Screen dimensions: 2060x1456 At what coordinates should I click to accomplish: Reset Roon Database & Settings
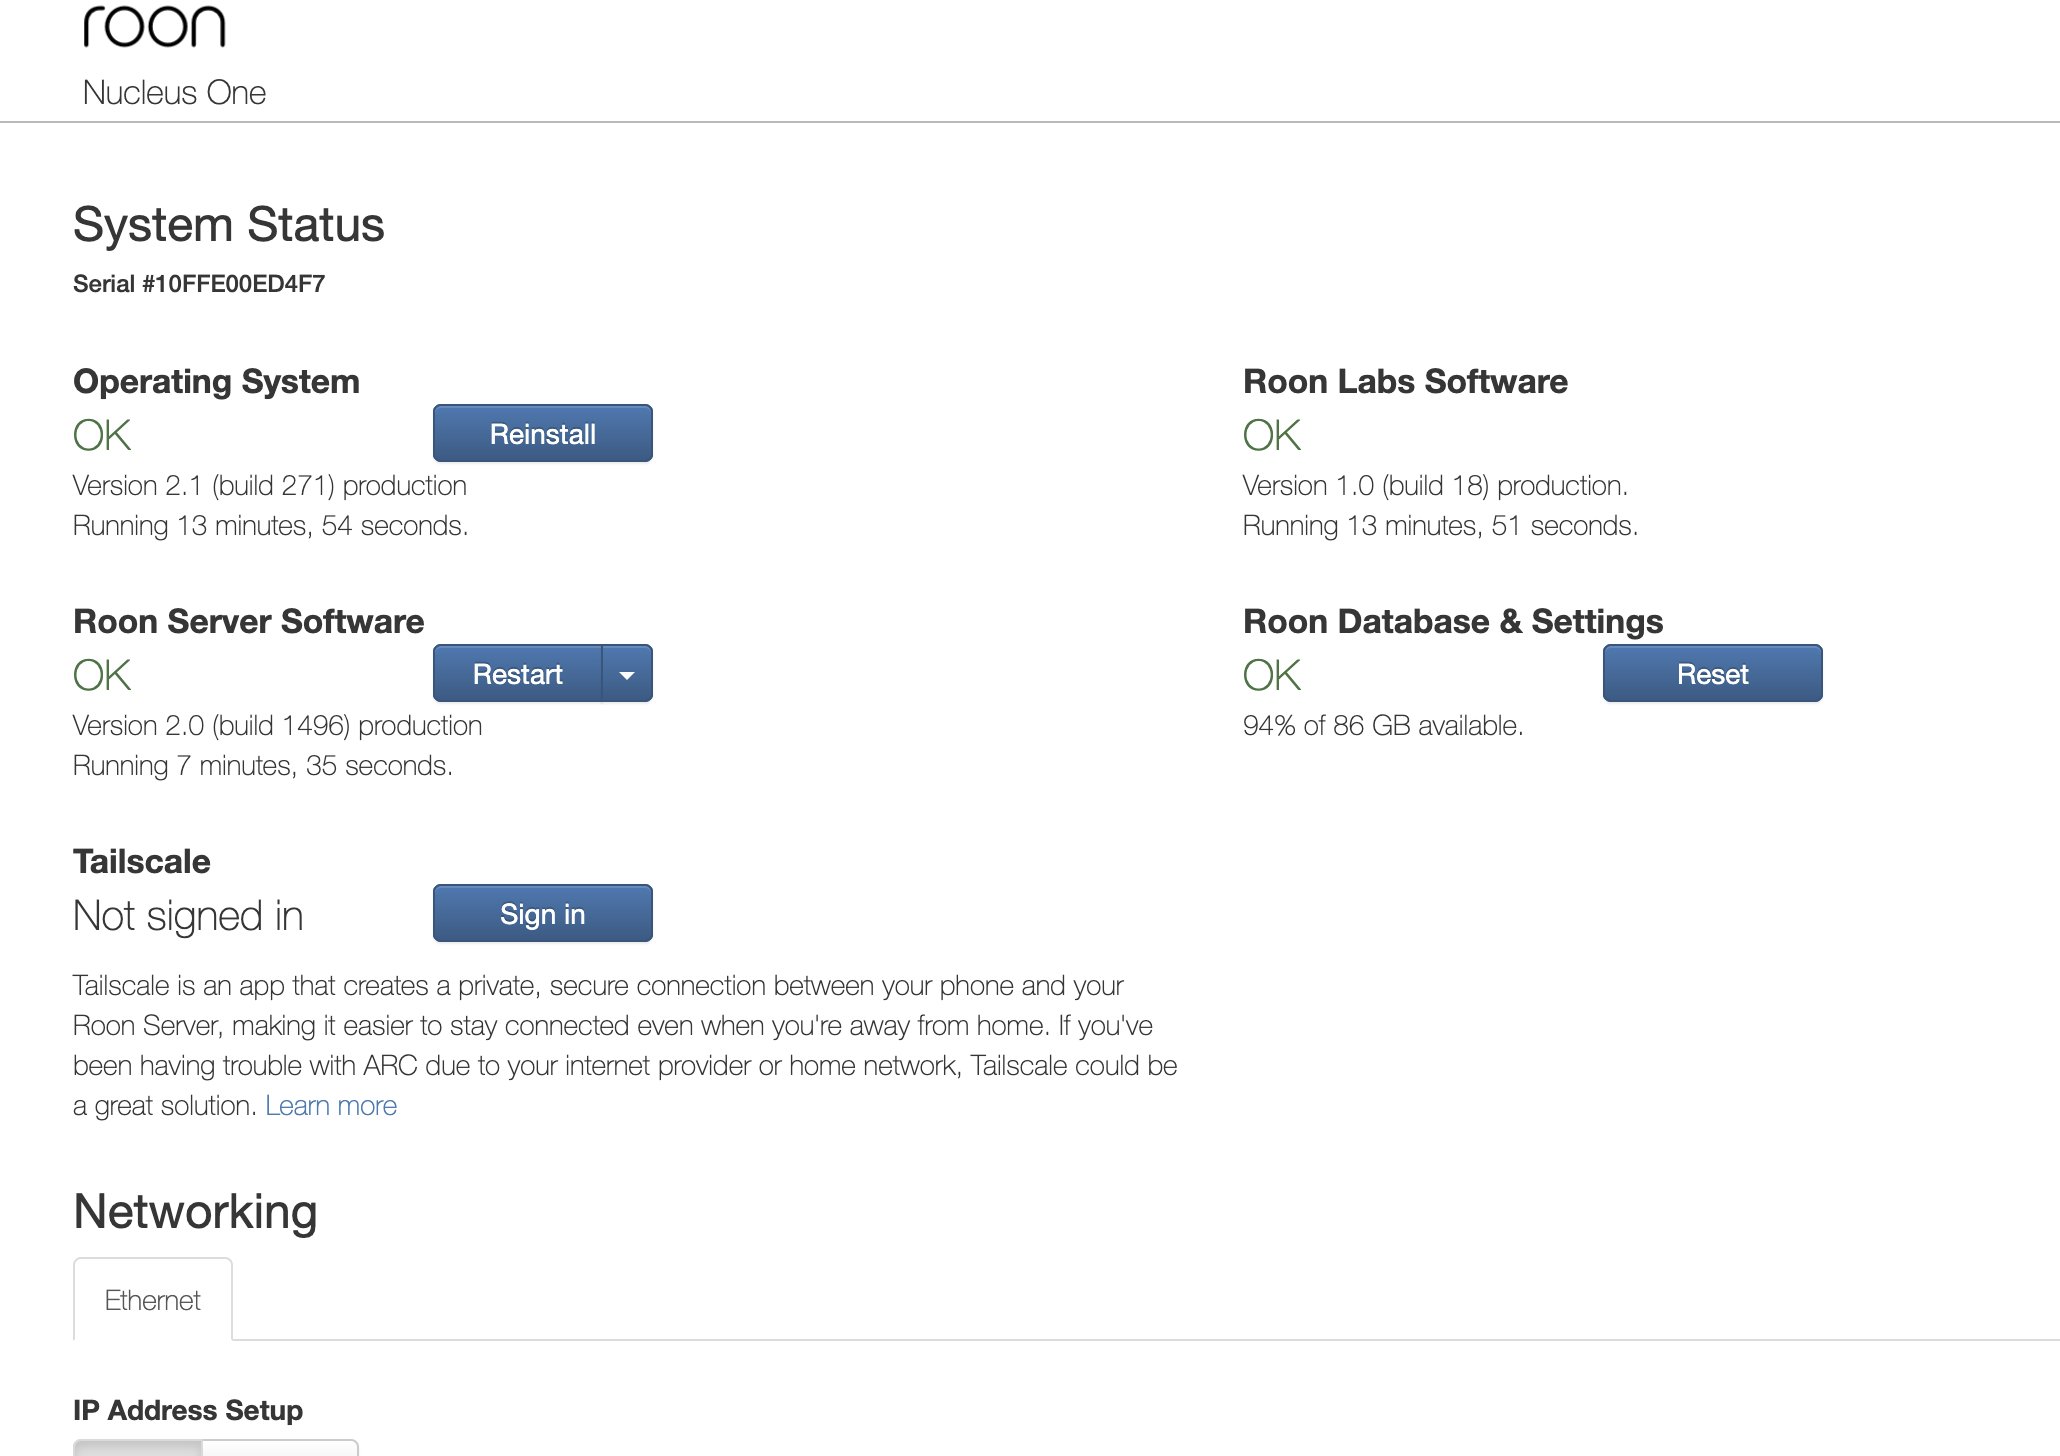pos(1712,673)
